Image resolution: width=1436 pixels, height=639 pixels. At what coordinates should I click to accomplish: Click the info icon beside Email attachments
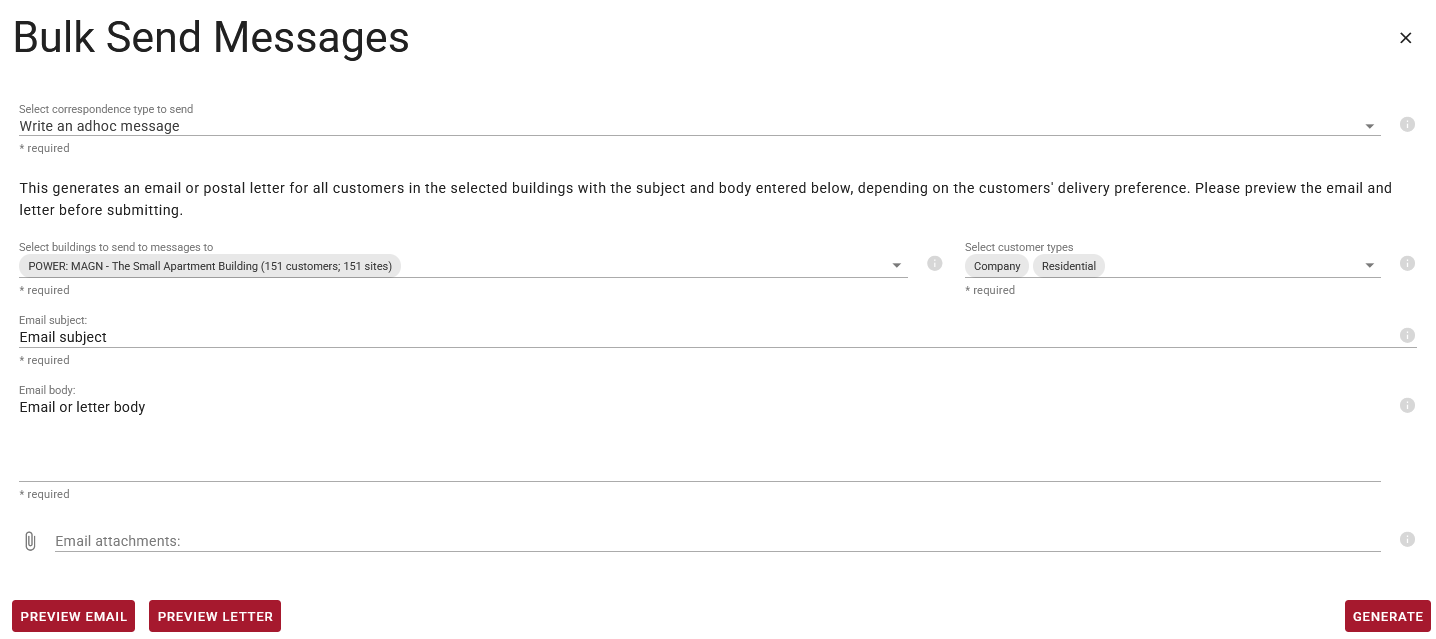pyautogui.click(x=1407, y=540)
